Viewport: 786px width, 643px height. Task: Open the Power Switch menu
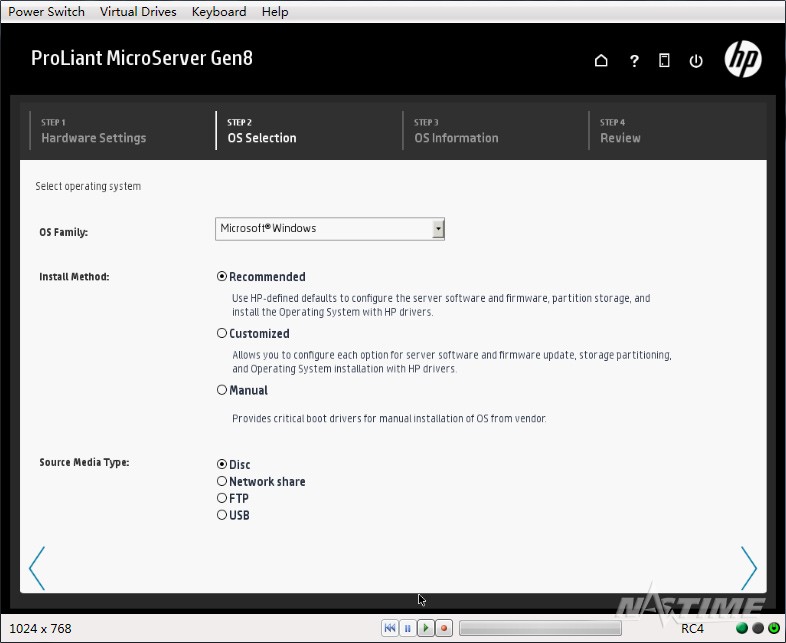coord(46,12)
